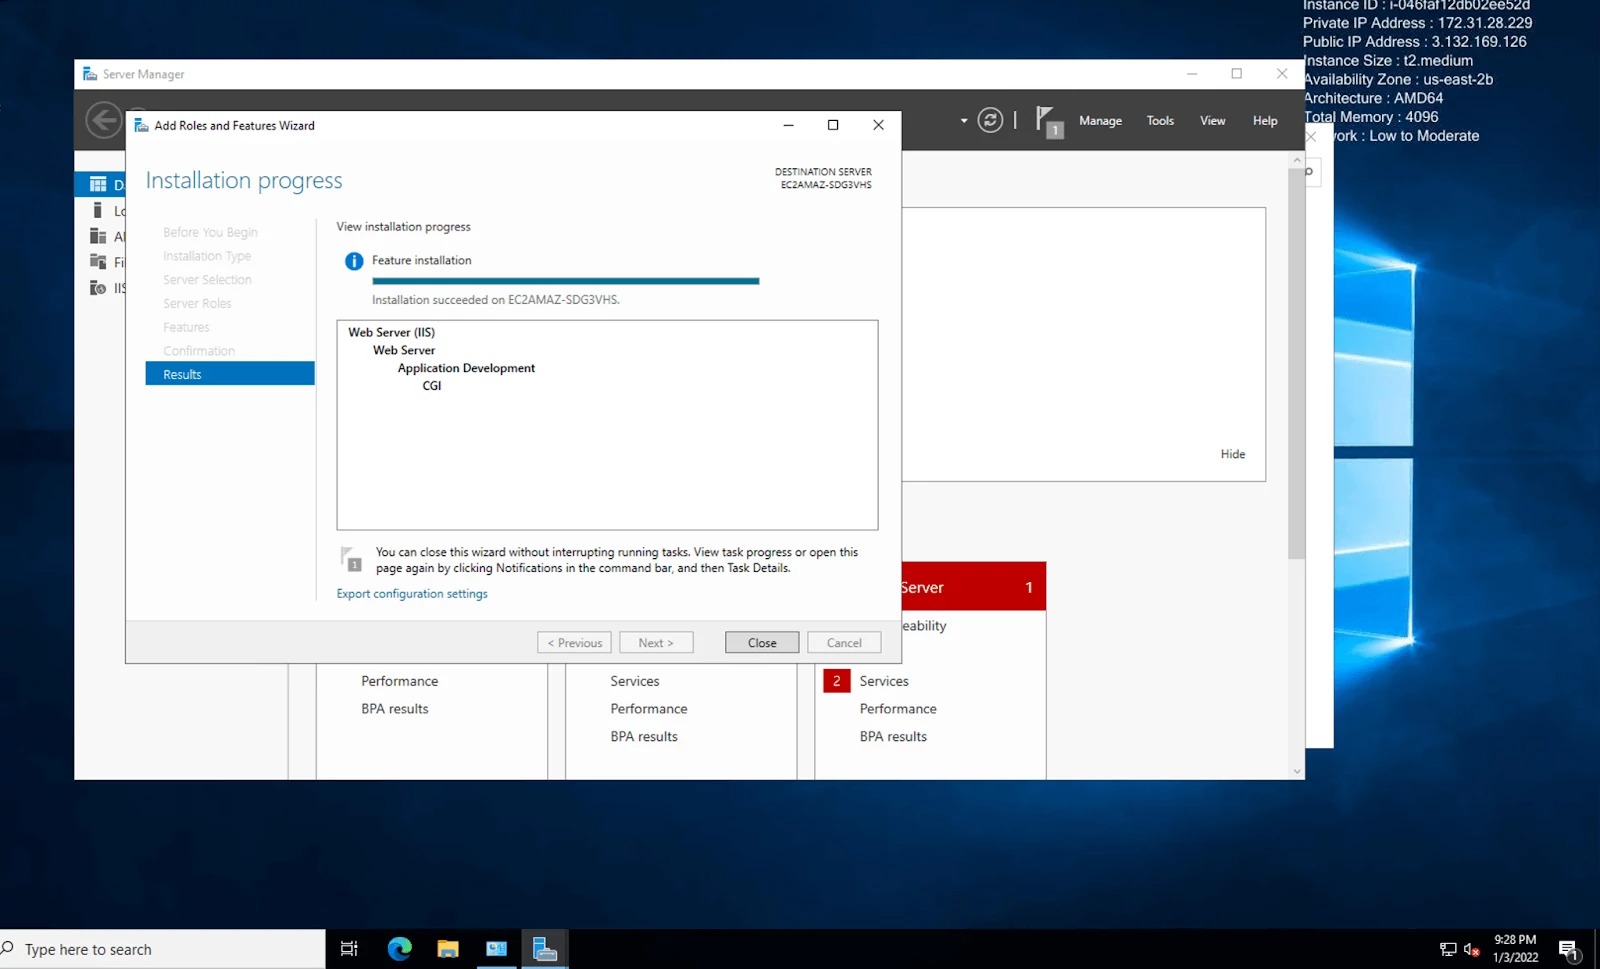Click the CGI result entry
The height and width of the screenshot is (969, 1600).
click(x=431, y=386)
